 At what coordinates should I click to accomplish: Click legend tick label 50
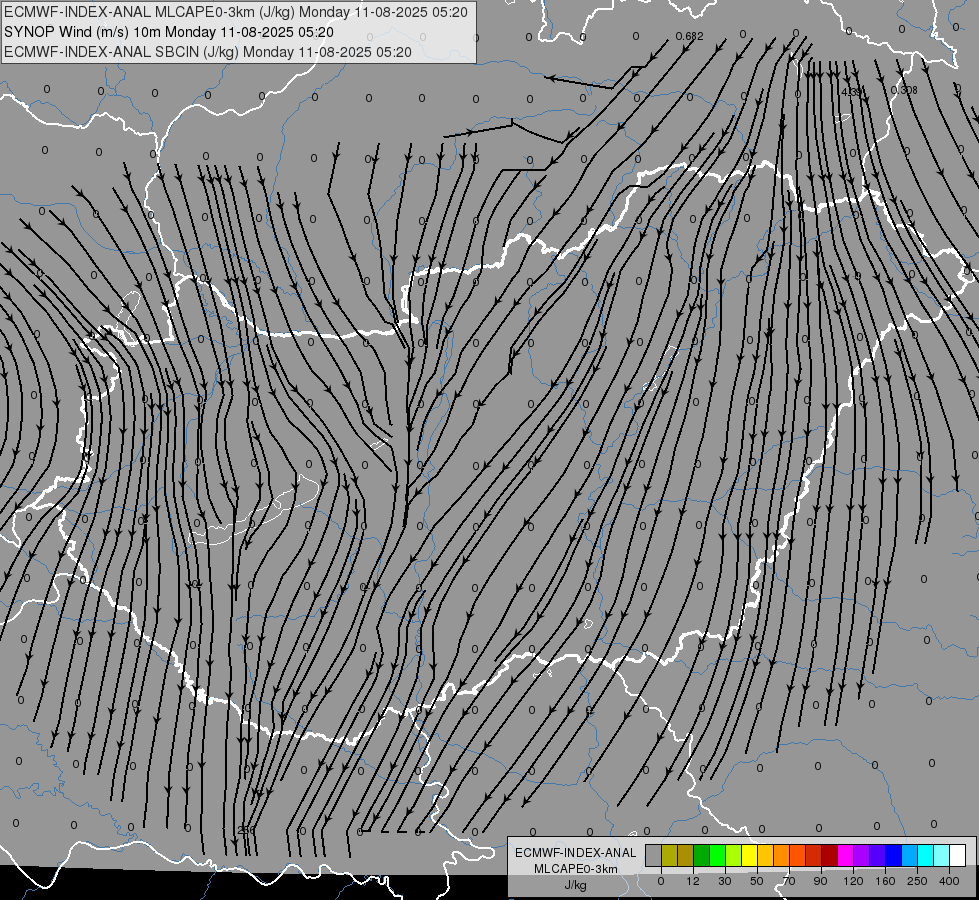click(x=756, y=881)
